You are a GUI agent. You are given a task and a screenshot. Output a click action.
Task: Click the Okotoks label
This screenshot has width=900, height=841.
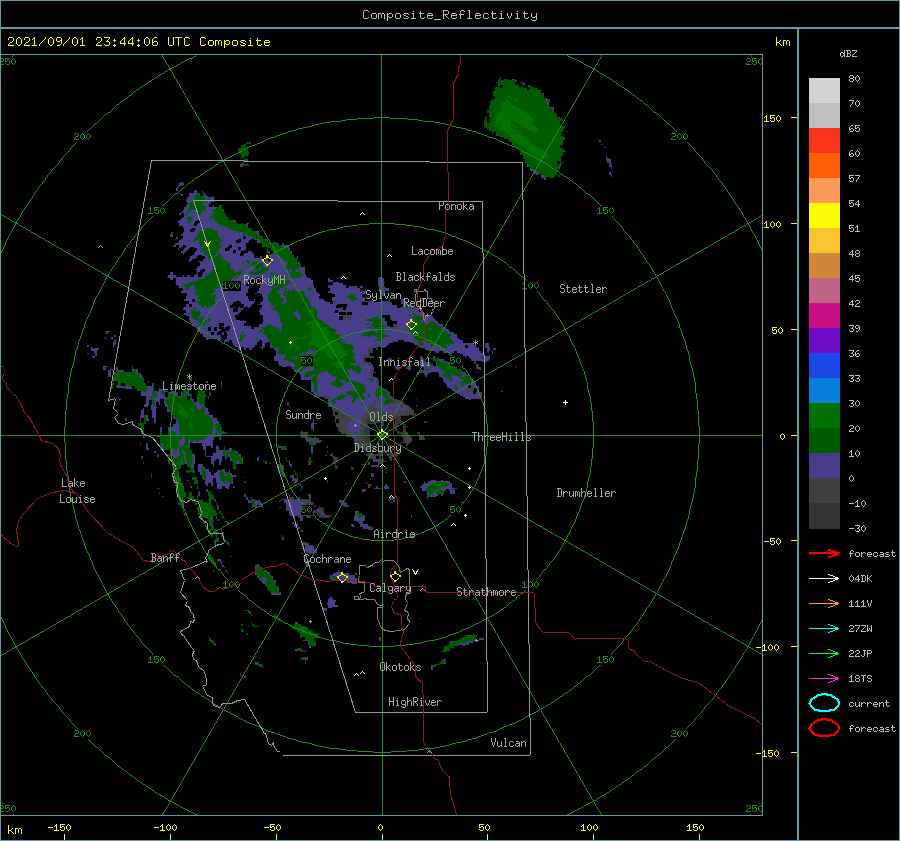399,666
